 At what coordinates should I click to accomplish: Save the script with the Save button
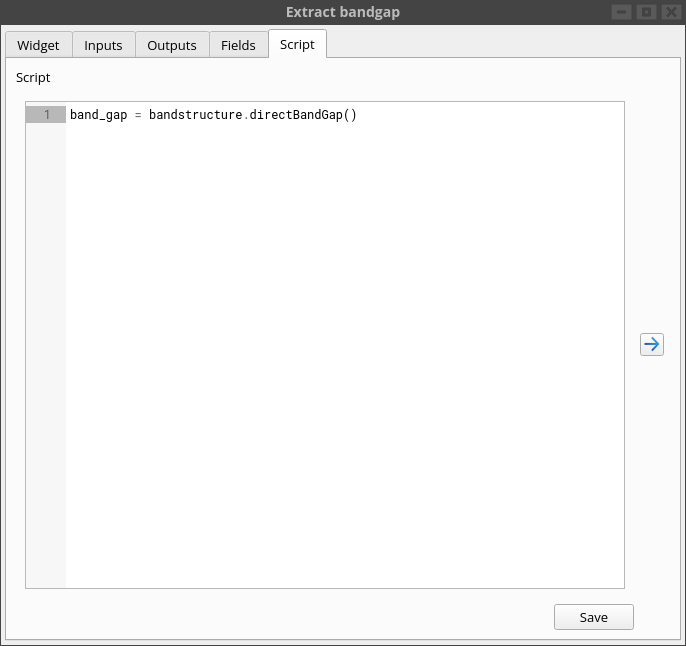click(x=594, y=617)
